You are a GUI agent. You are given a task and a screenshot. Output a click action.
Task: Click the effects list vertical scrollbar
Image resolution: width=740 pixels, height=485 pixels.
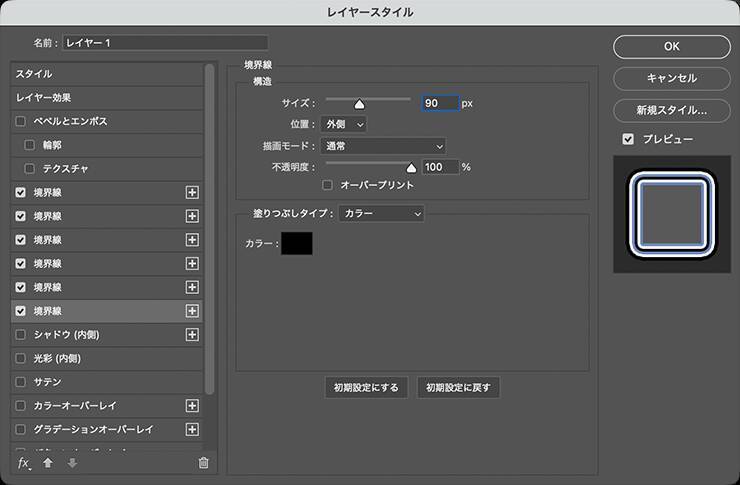[210, 229]
